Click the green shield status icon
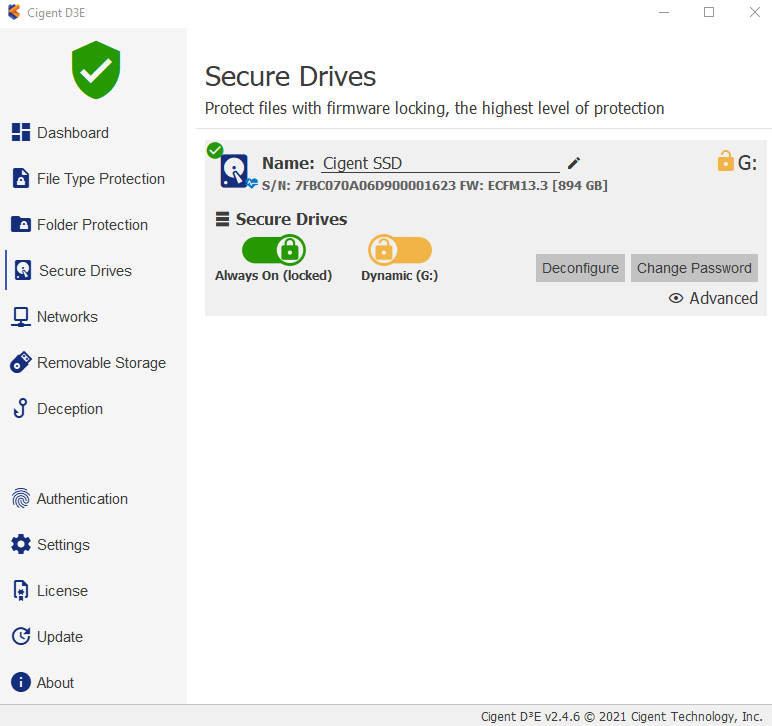The height and width of the screenshot is (726, 772). point(96,70)
